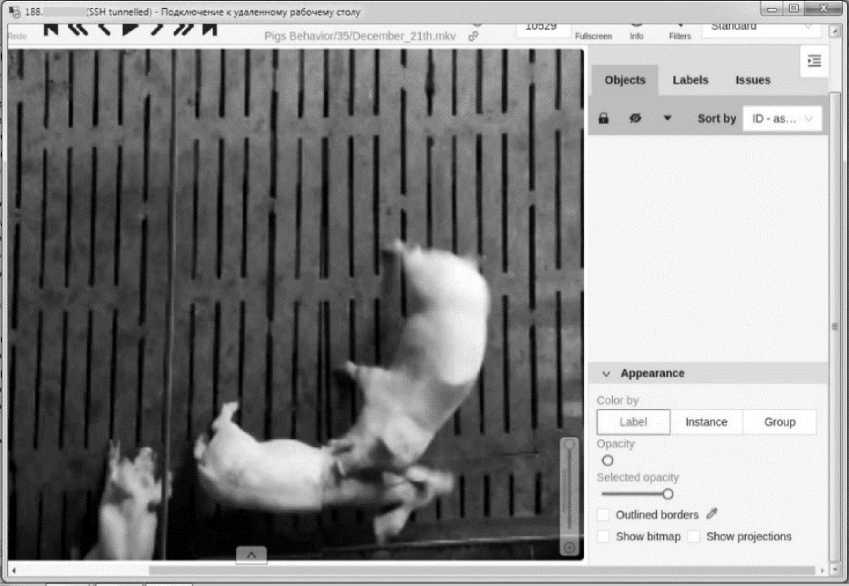Lock all objects with padlock icon
Screen dimensions: 849x586
pyautogui.click(x=603, y=118)
